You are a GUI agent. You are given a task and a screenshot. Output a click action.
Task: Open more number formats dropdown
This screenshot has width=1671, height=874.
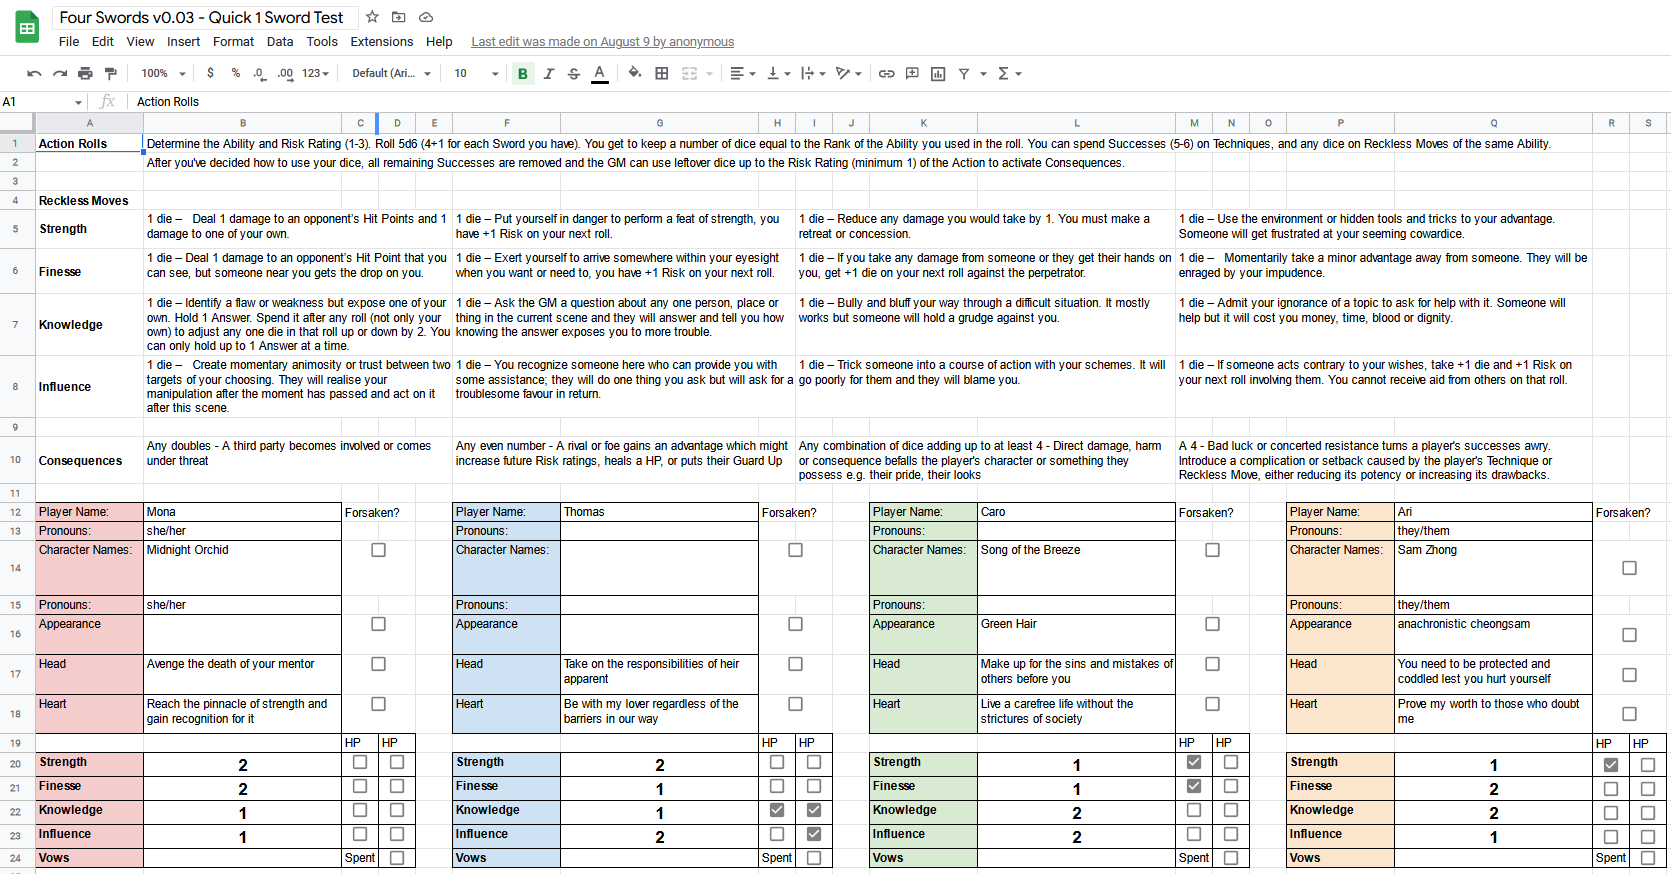click(315, 73)
